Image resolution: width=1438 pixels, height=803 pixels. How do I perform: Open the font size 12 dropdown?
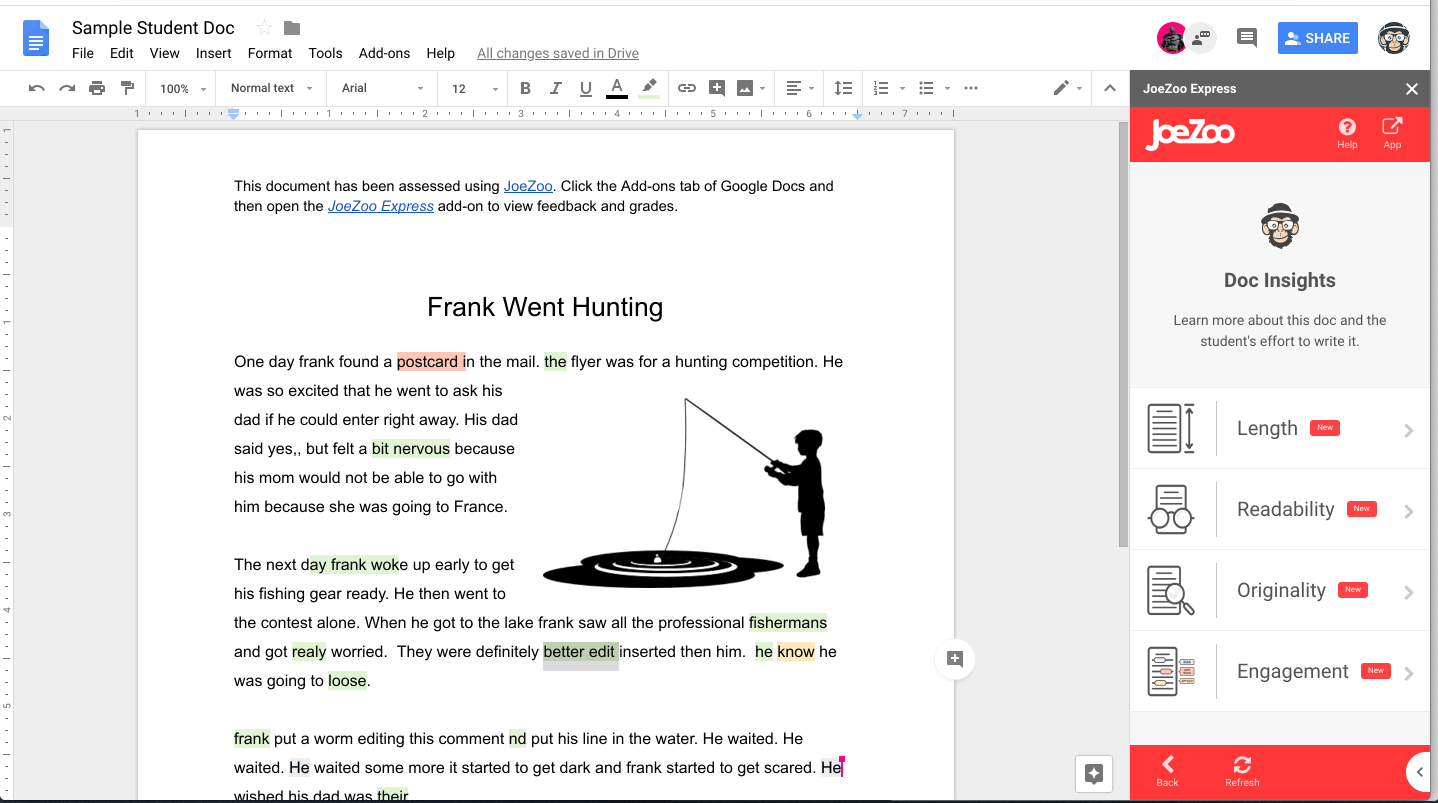click(x=475, y=88)
